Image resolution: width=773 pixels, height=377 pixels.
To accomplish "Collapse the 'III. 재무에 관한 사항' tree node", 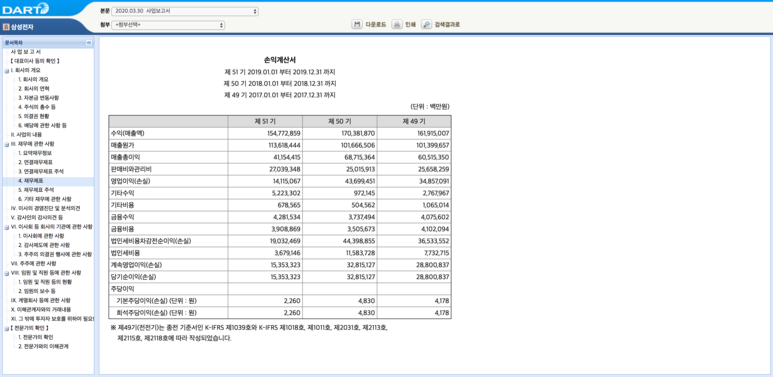I will tap(6, 144).
